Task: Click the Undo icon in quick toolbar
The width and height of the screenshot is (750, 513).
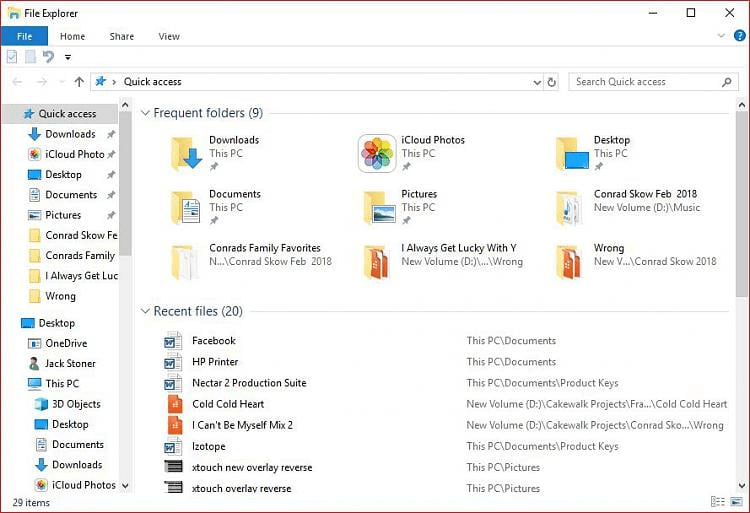Action: 48,57
